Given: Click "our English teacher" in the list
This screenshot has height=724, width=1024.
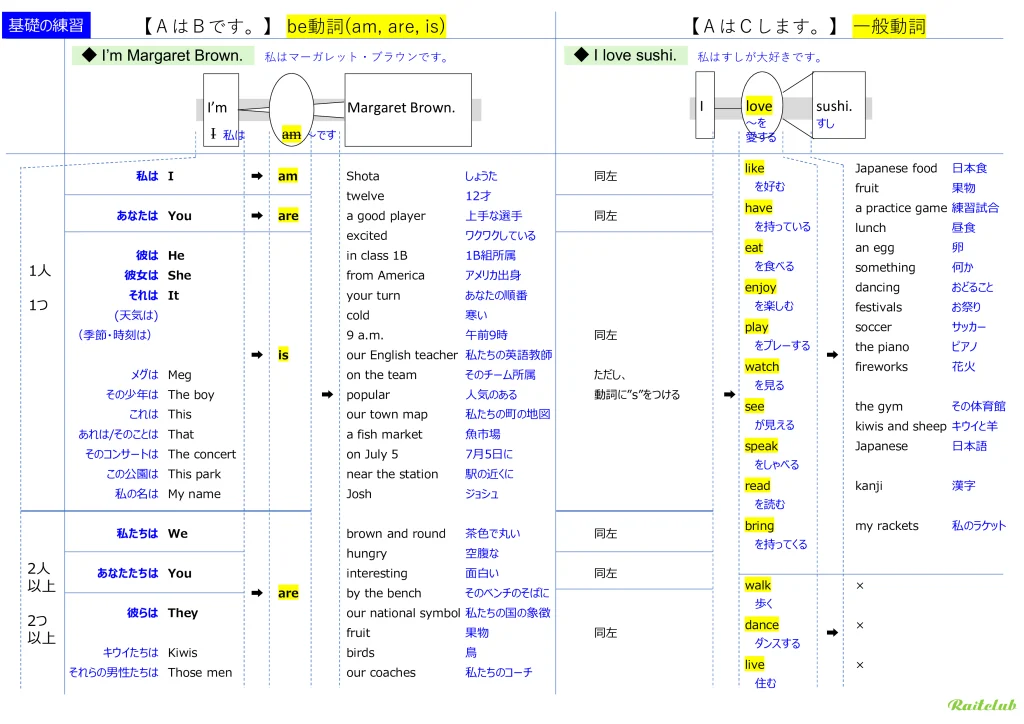Looking at the screenshot, I should tap(401, 355).
